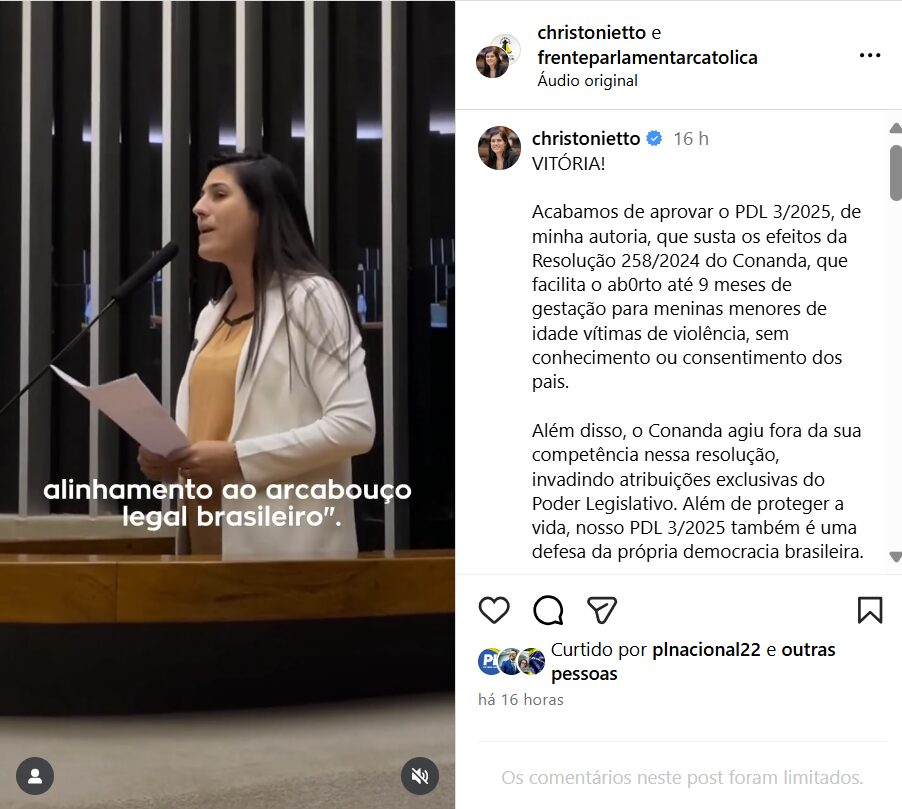This screenshot has height=809, width=902.
Task: Click the caption scrollbar up arrow
Action: [895, 128]
